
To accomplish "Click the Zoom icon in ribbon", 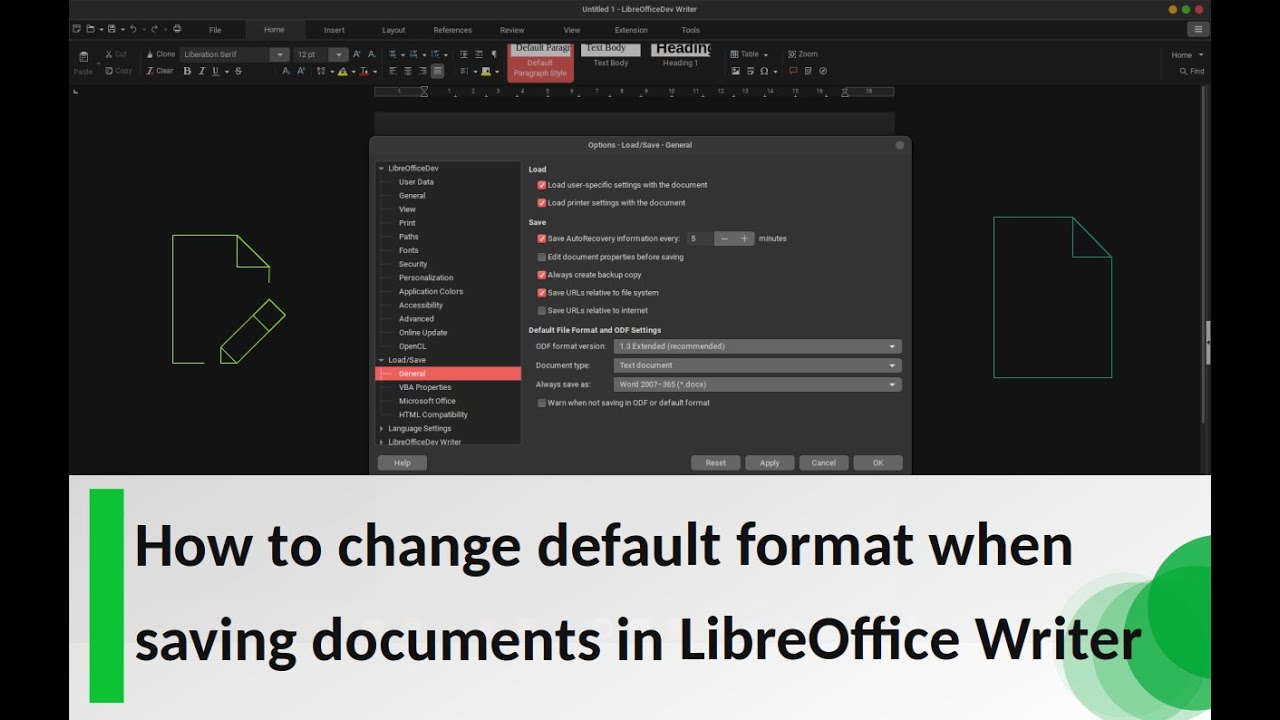I will pos(792,54).
